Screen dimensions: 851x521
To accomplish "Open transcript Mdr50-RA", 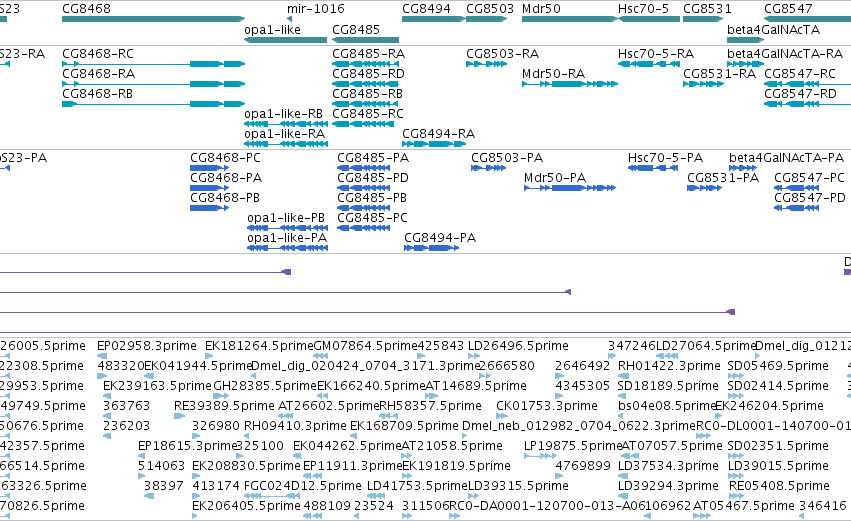I will tap(554, 74).
